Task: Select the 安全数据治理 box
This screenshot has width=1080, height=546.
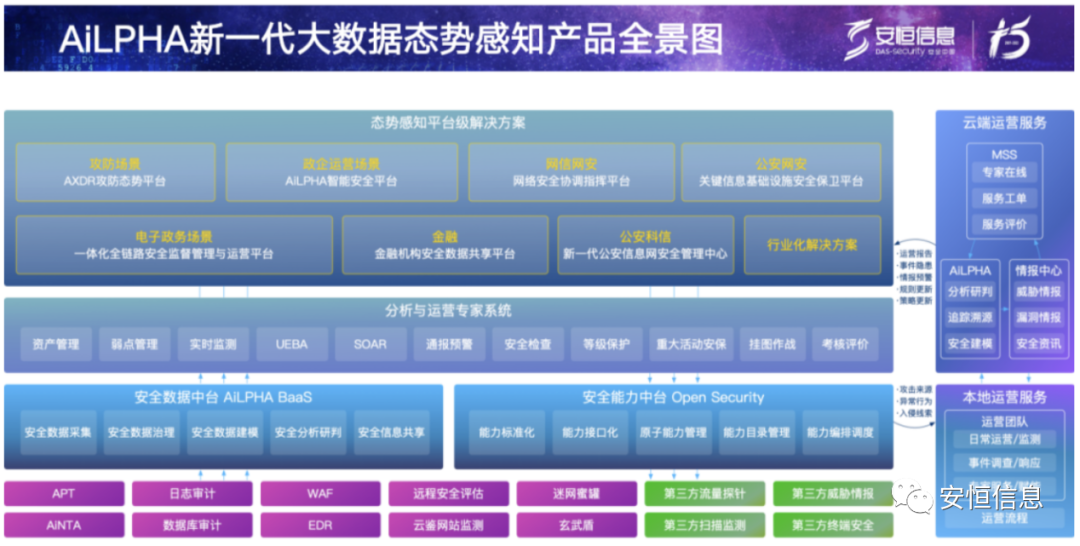Action: click(141, 432)
